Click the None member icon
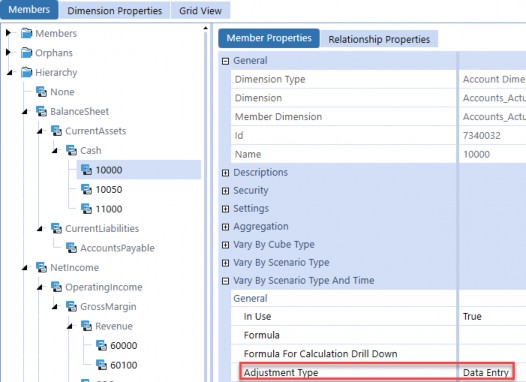Viewport: 526px width, 382px height. coord(41,92)
